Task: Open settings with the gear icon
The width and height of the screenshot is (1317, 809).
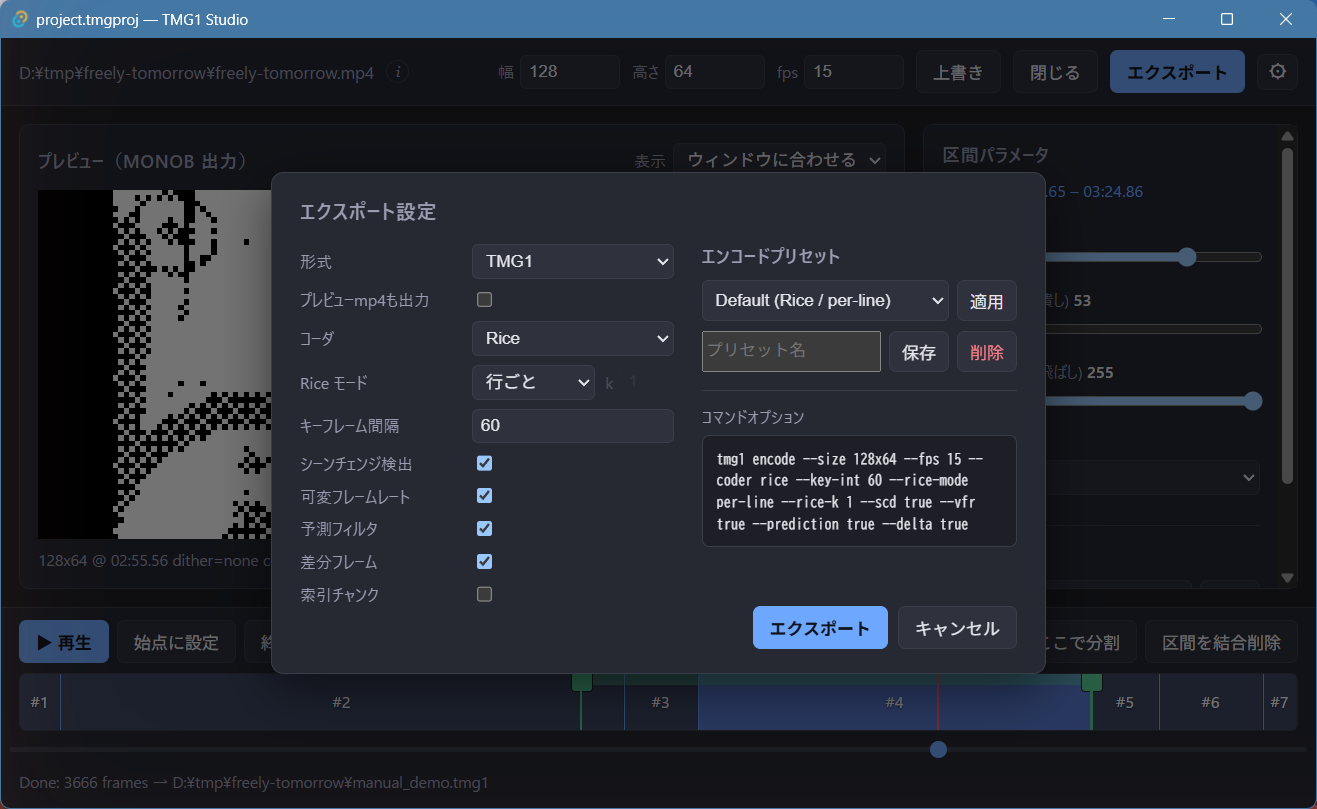Action: pos(1277,72)
